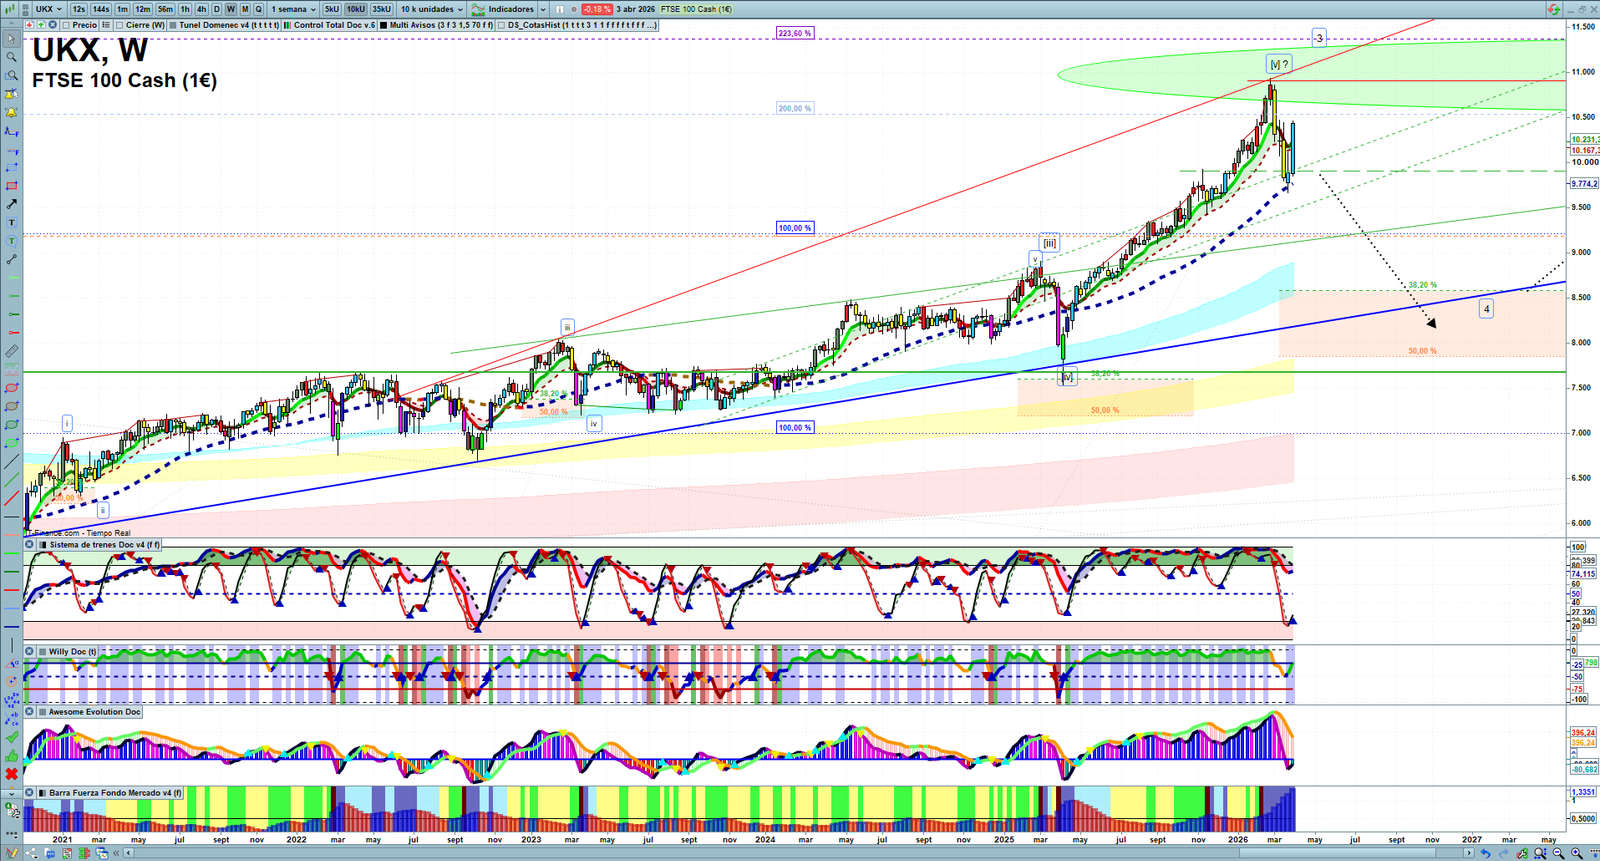Open the '10 k unidades' dropdown

point(432,9)
